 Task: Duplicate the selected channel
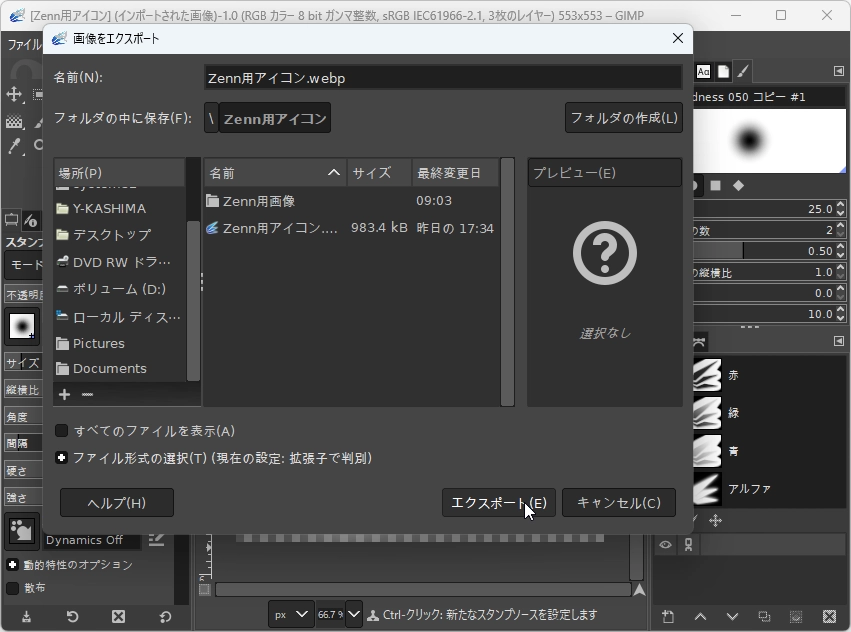764,616
